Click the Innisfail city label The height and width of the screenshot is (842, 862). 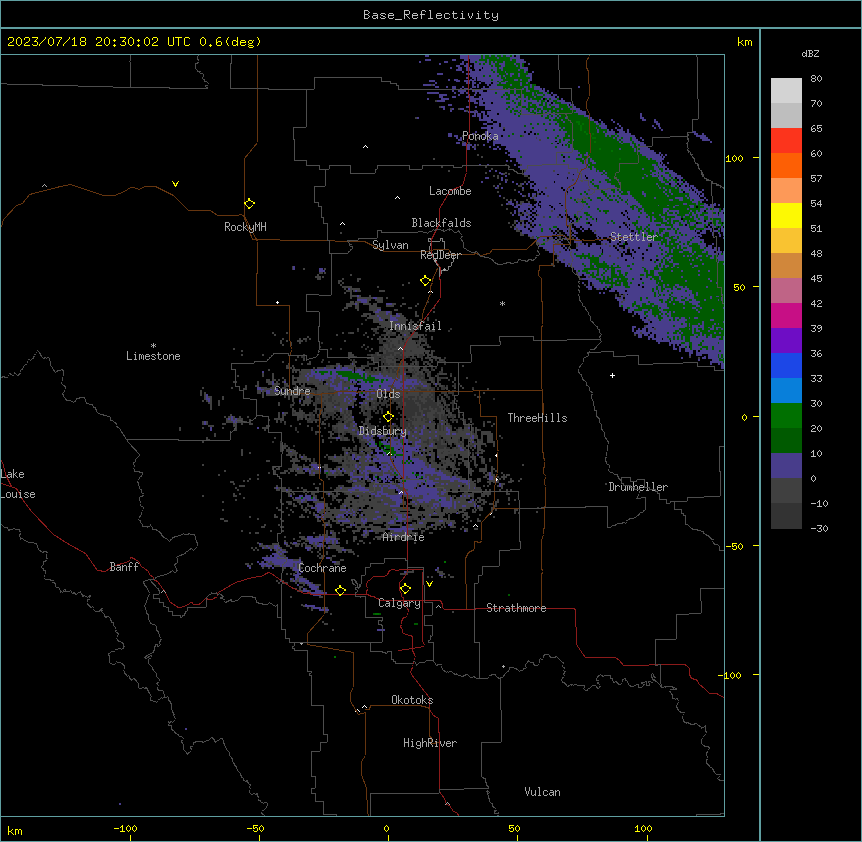[x=415, y=326]
